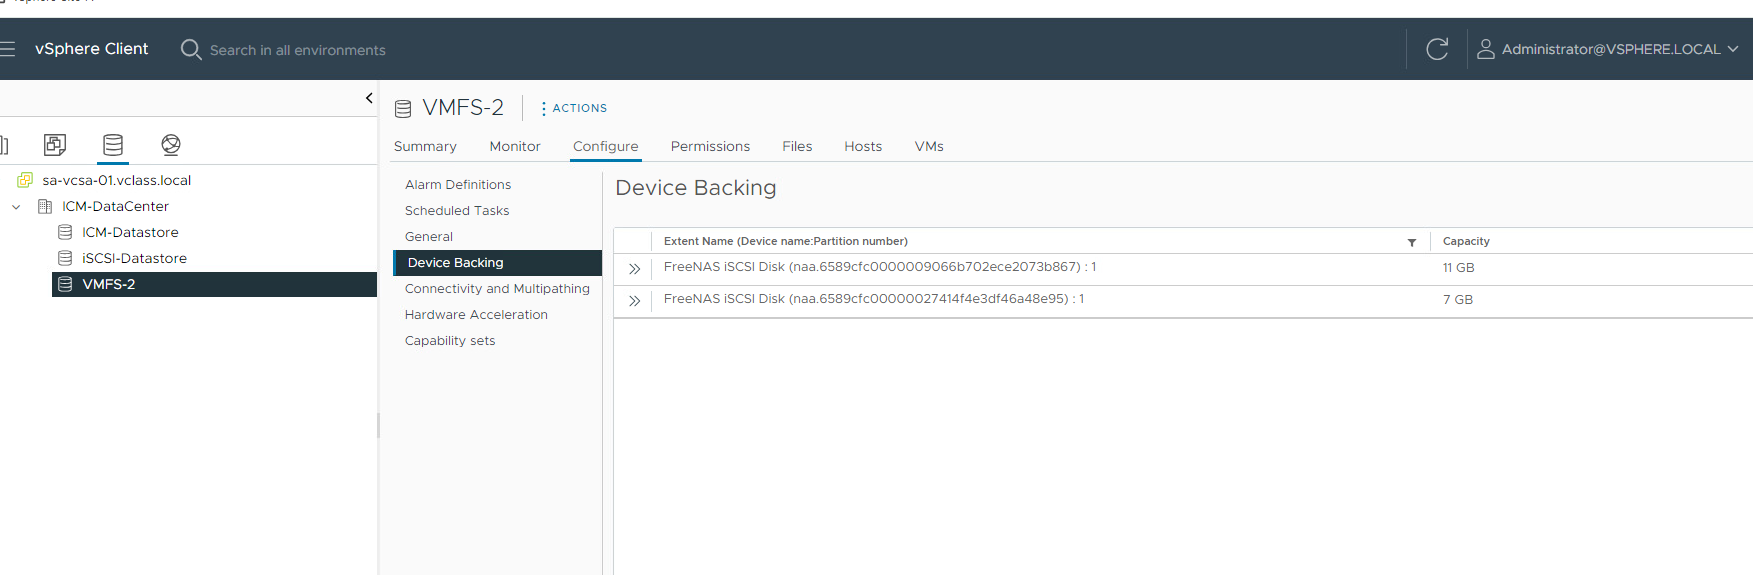1753x575 pixels.
Task: Sort by Extent Name column header
Action: click(x=786, y=241)
